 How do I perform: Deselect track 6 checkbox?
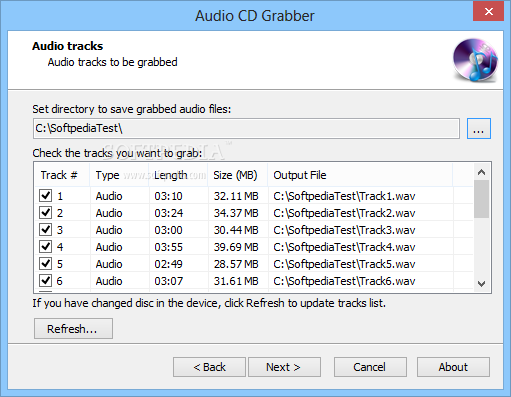(46, 281)
